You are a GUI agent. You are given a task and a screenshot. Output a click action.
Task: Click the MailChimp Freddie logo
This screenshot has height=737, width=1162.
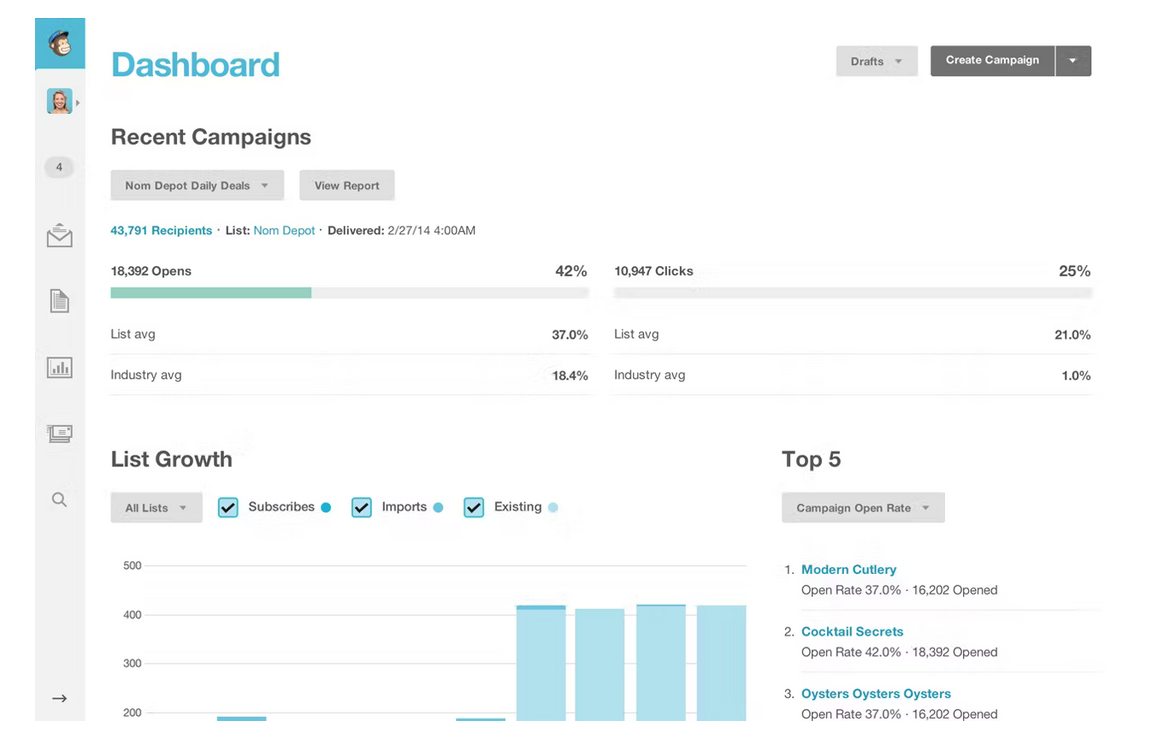coord(59,42)
